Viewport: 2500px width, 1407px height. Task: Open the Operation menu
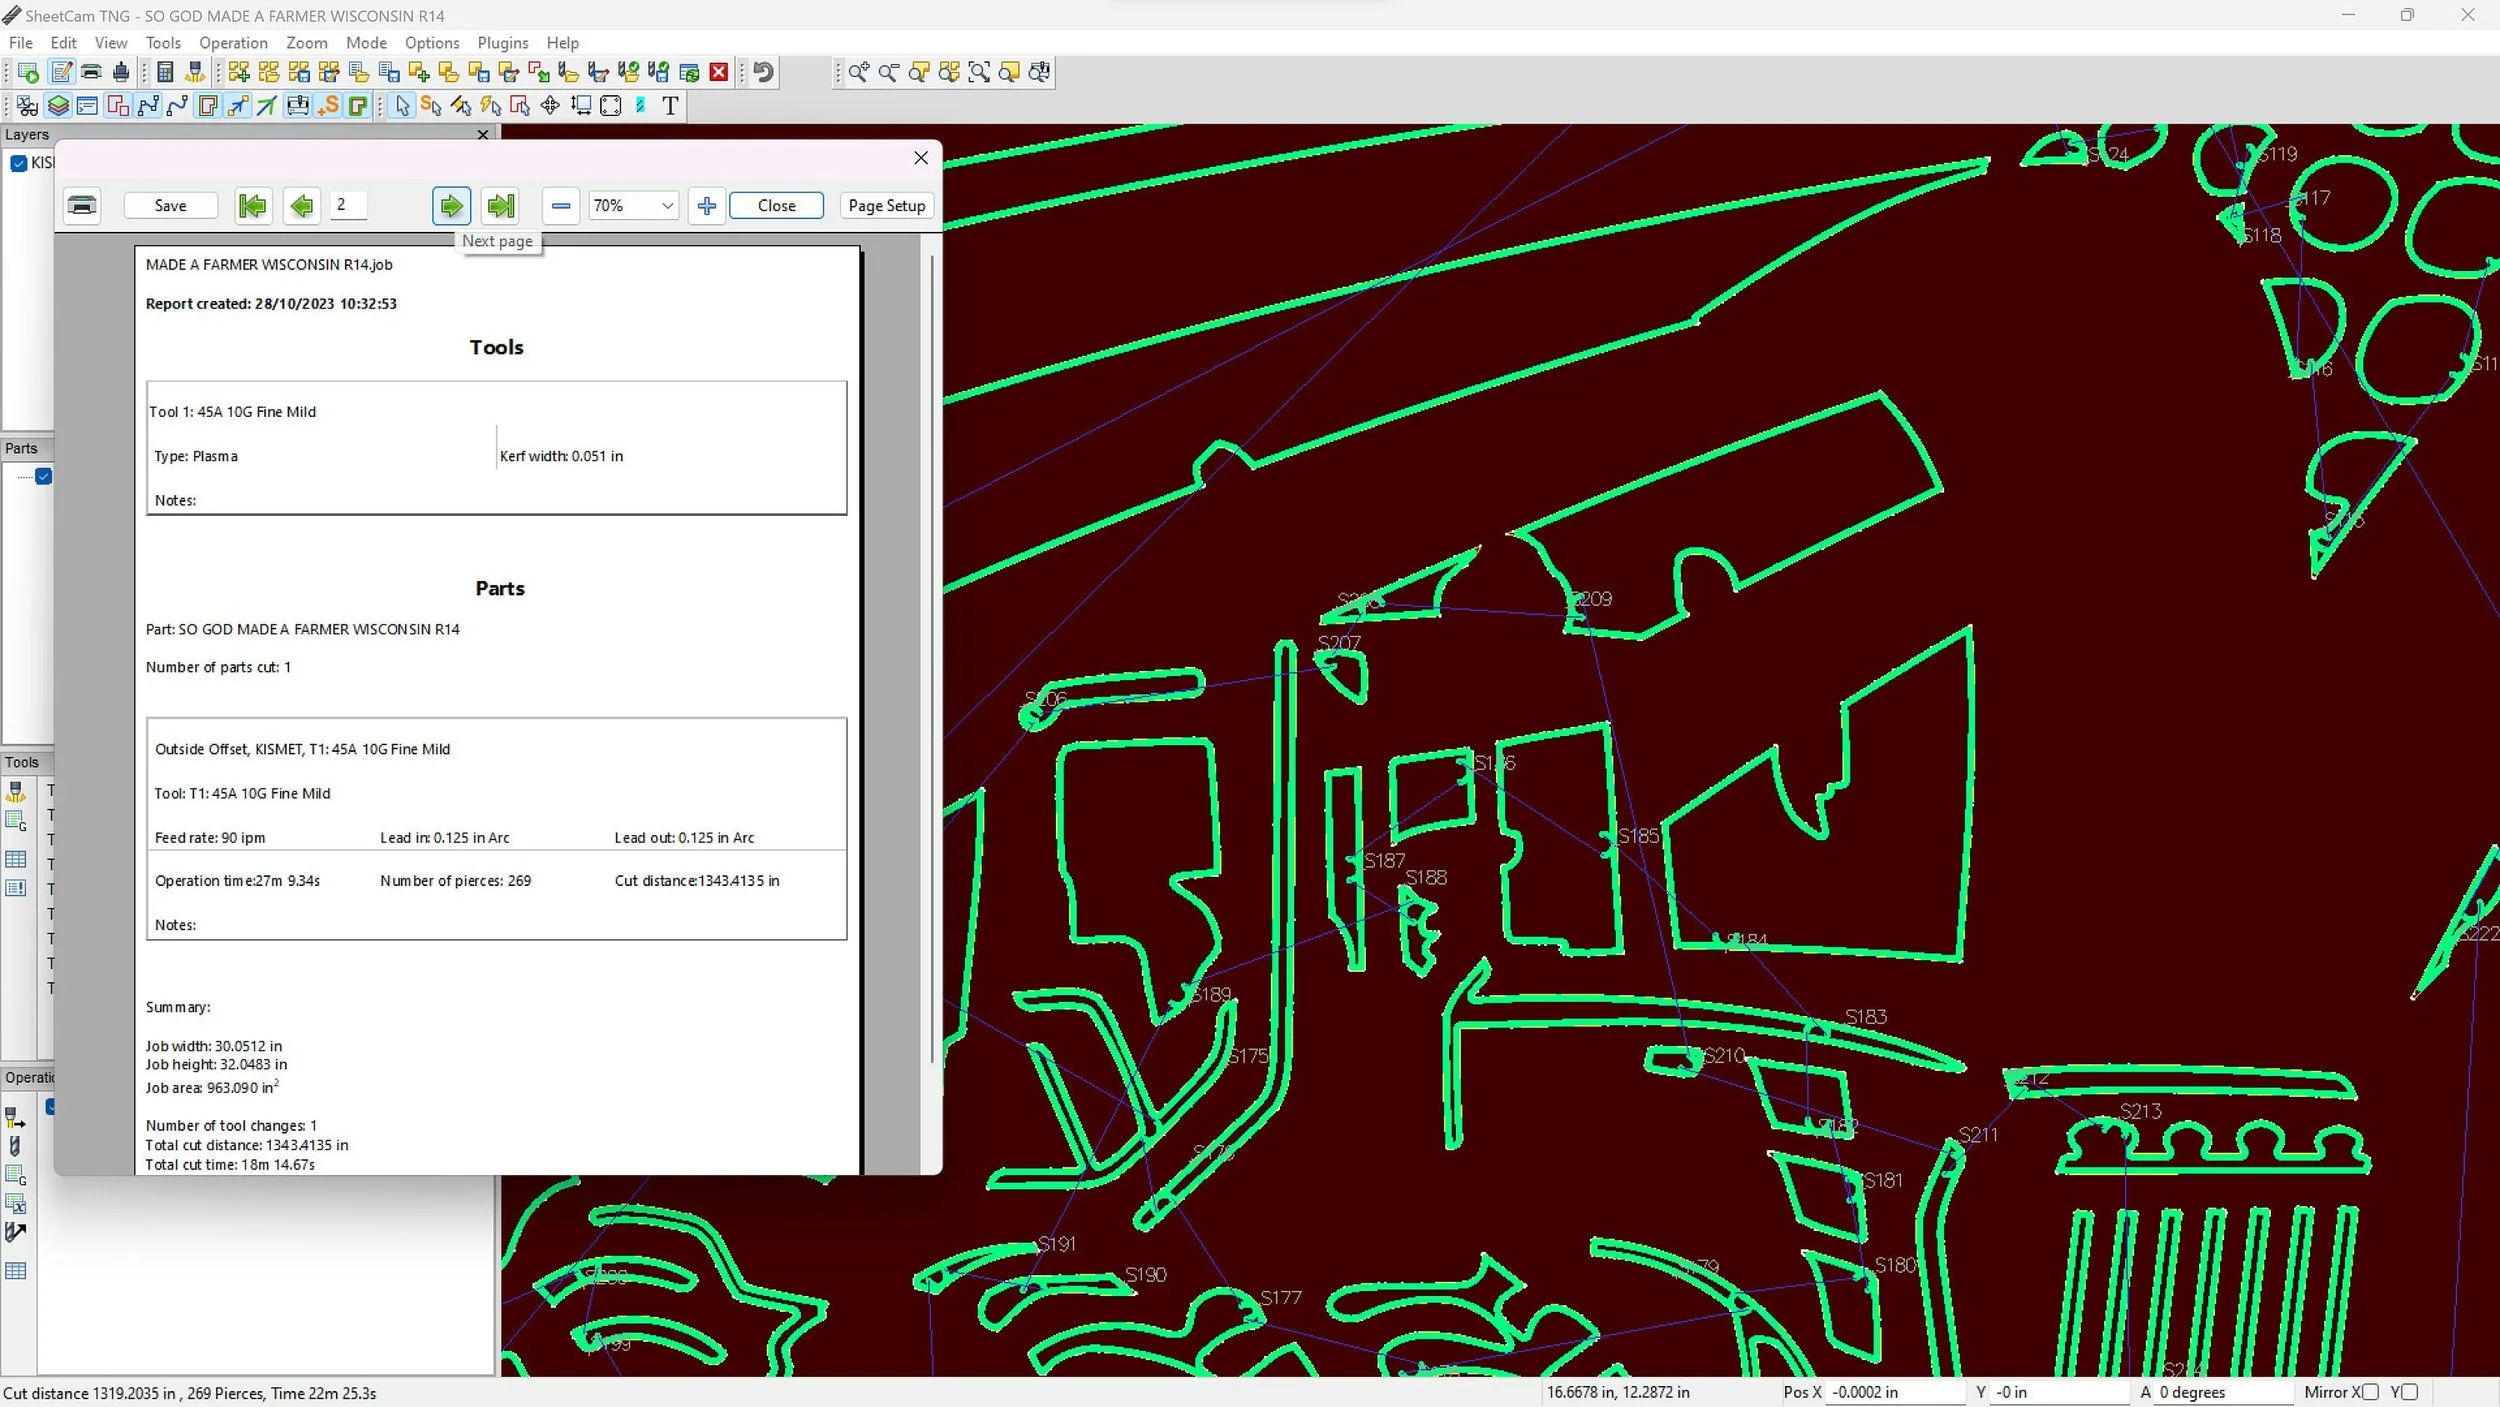click(233, 43)
